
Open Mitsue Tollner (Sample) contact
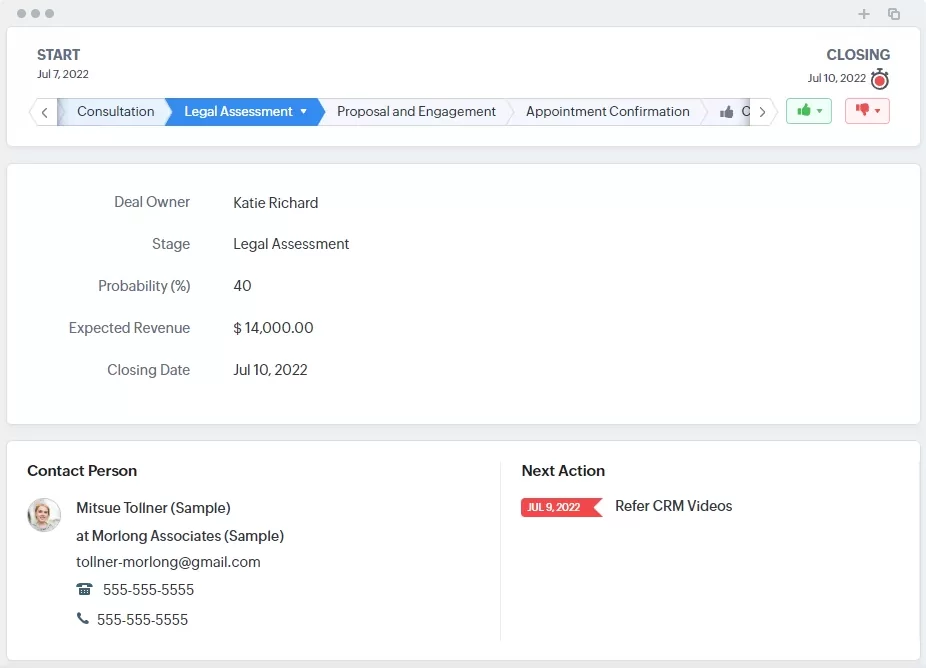point(153,508)
